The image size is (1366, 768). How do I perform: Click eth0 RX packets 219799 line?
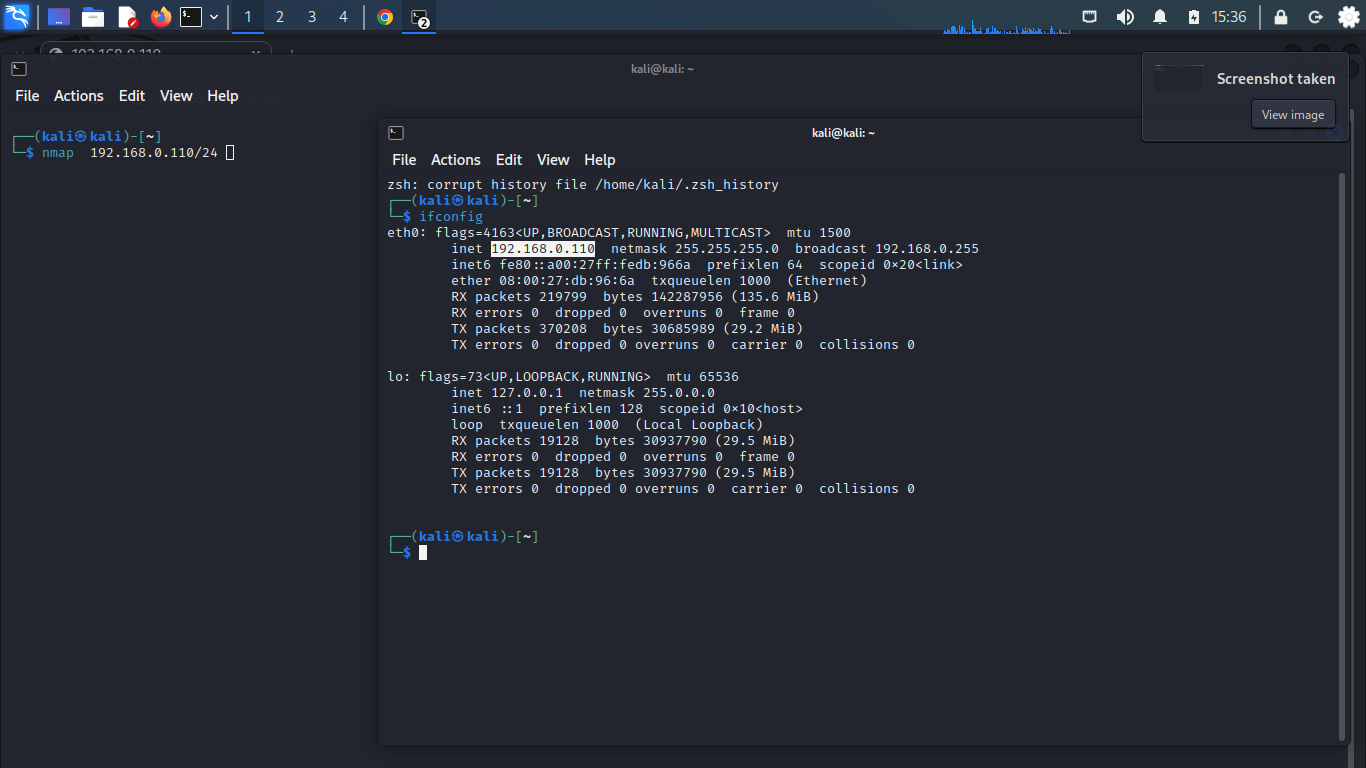point(635,296)
